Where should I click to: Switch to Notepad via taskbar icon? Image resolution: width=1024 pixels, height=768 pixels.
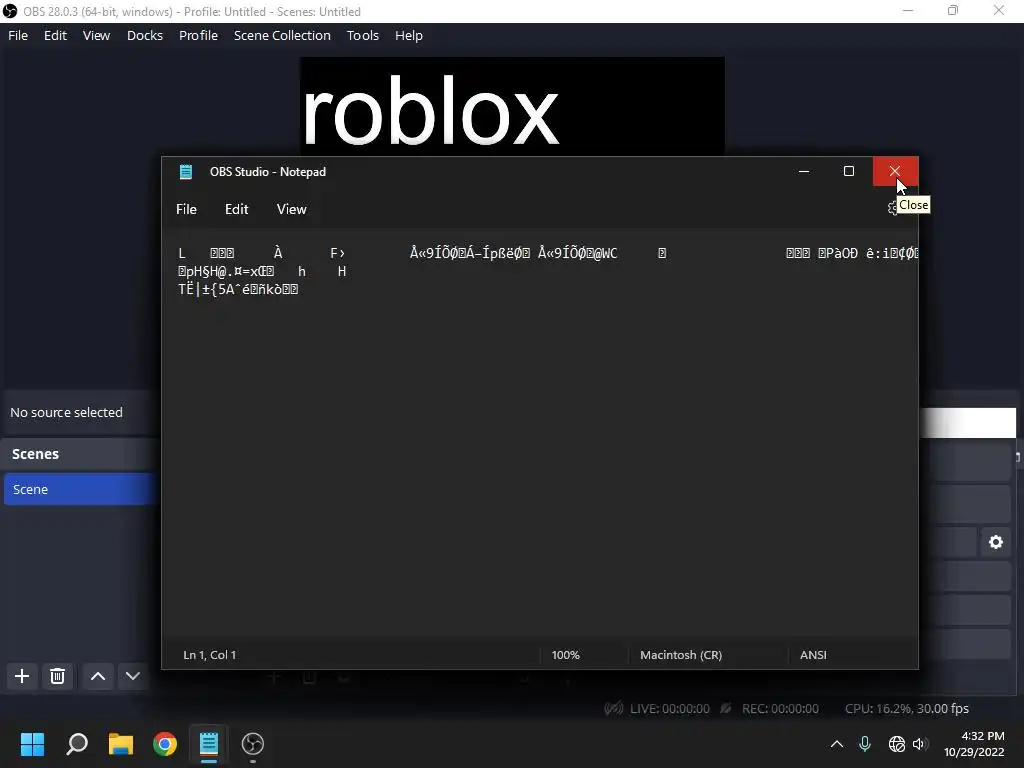pyautogui.click(x=208, y=744)
